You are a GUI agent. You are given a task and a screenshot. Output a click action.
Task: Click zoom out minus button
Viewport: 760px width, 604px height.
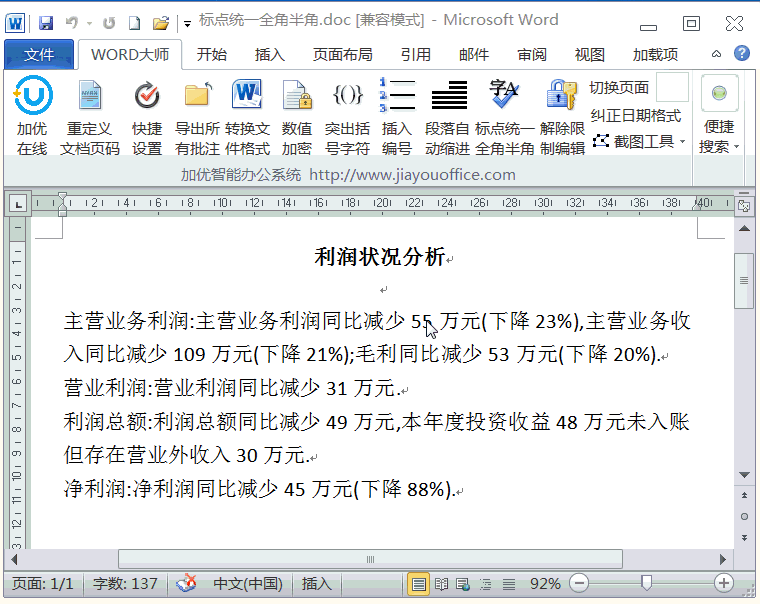[x=579, y=583]
